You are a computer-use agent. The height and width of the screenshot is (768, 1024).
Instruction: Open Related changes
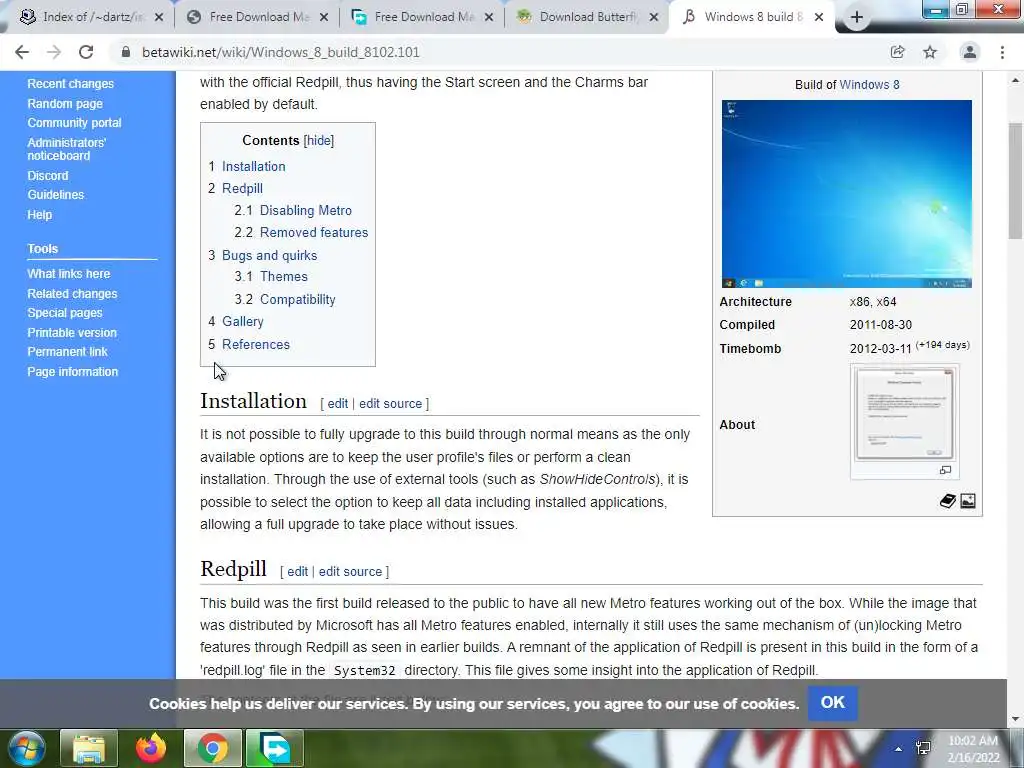click(72, 294)
